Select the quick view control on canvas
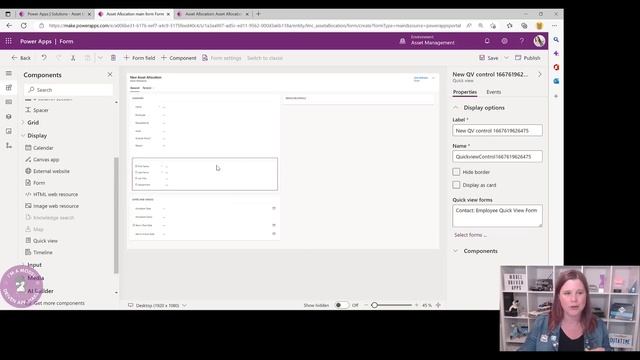Viewport: 640px width, 360px height. pos(204,174)
